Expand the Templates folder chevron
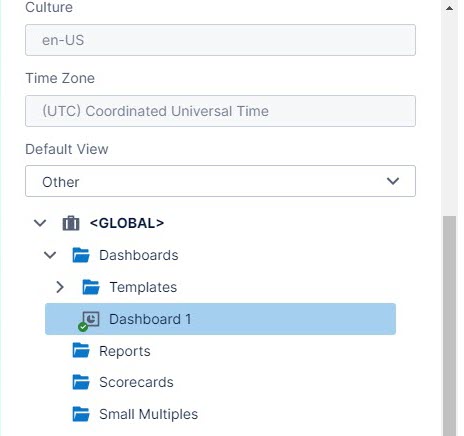Image resolution: width=464 pixels, height=436 pixels. (x=60, y=287)
